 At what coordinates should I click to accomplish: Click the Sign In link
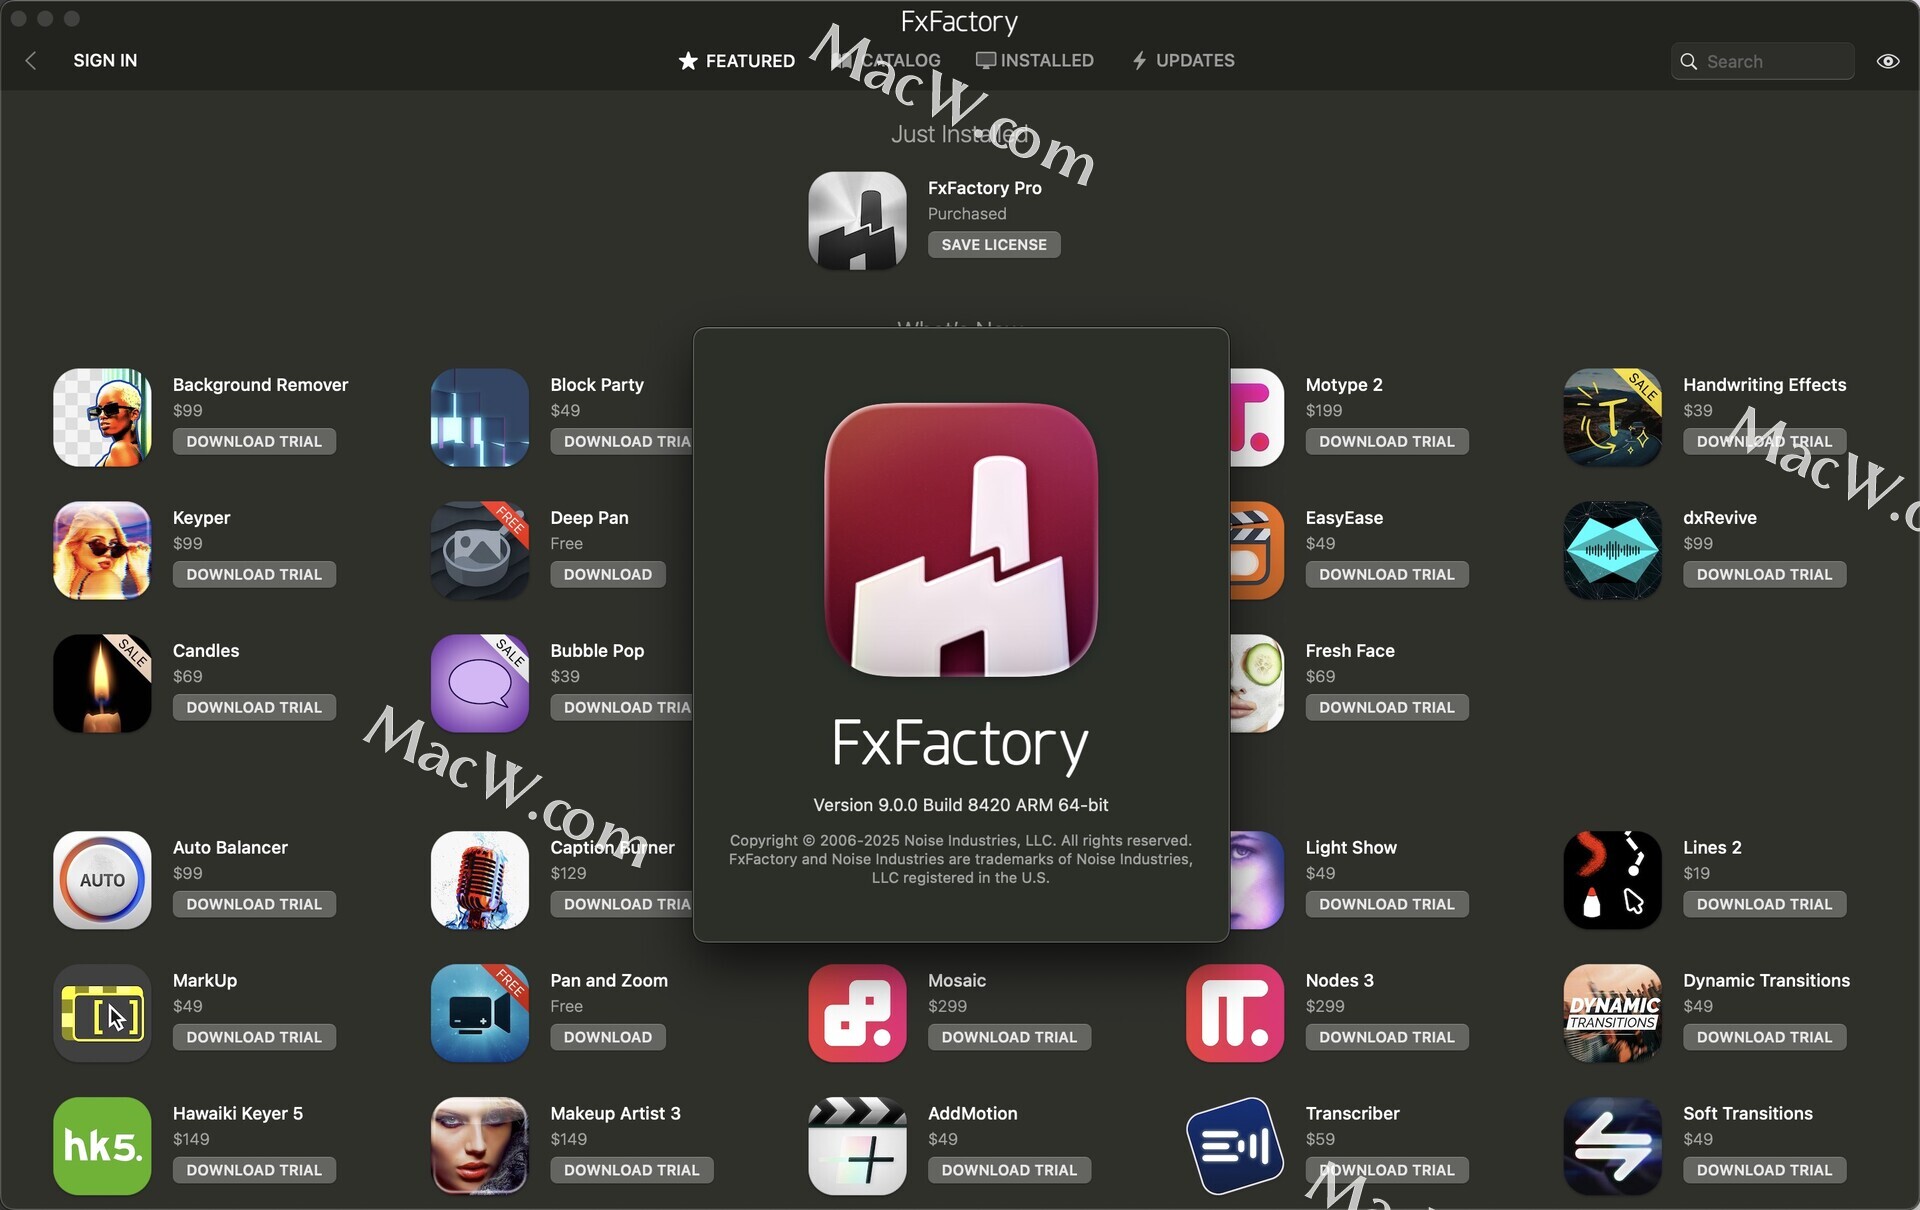click(x=105, y=61)
